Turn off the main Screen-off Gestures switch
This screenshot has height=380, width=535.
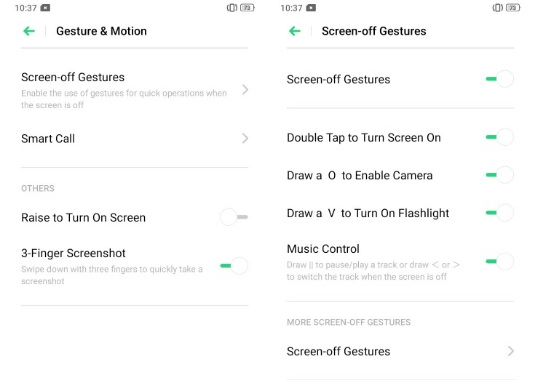point(500,79)
